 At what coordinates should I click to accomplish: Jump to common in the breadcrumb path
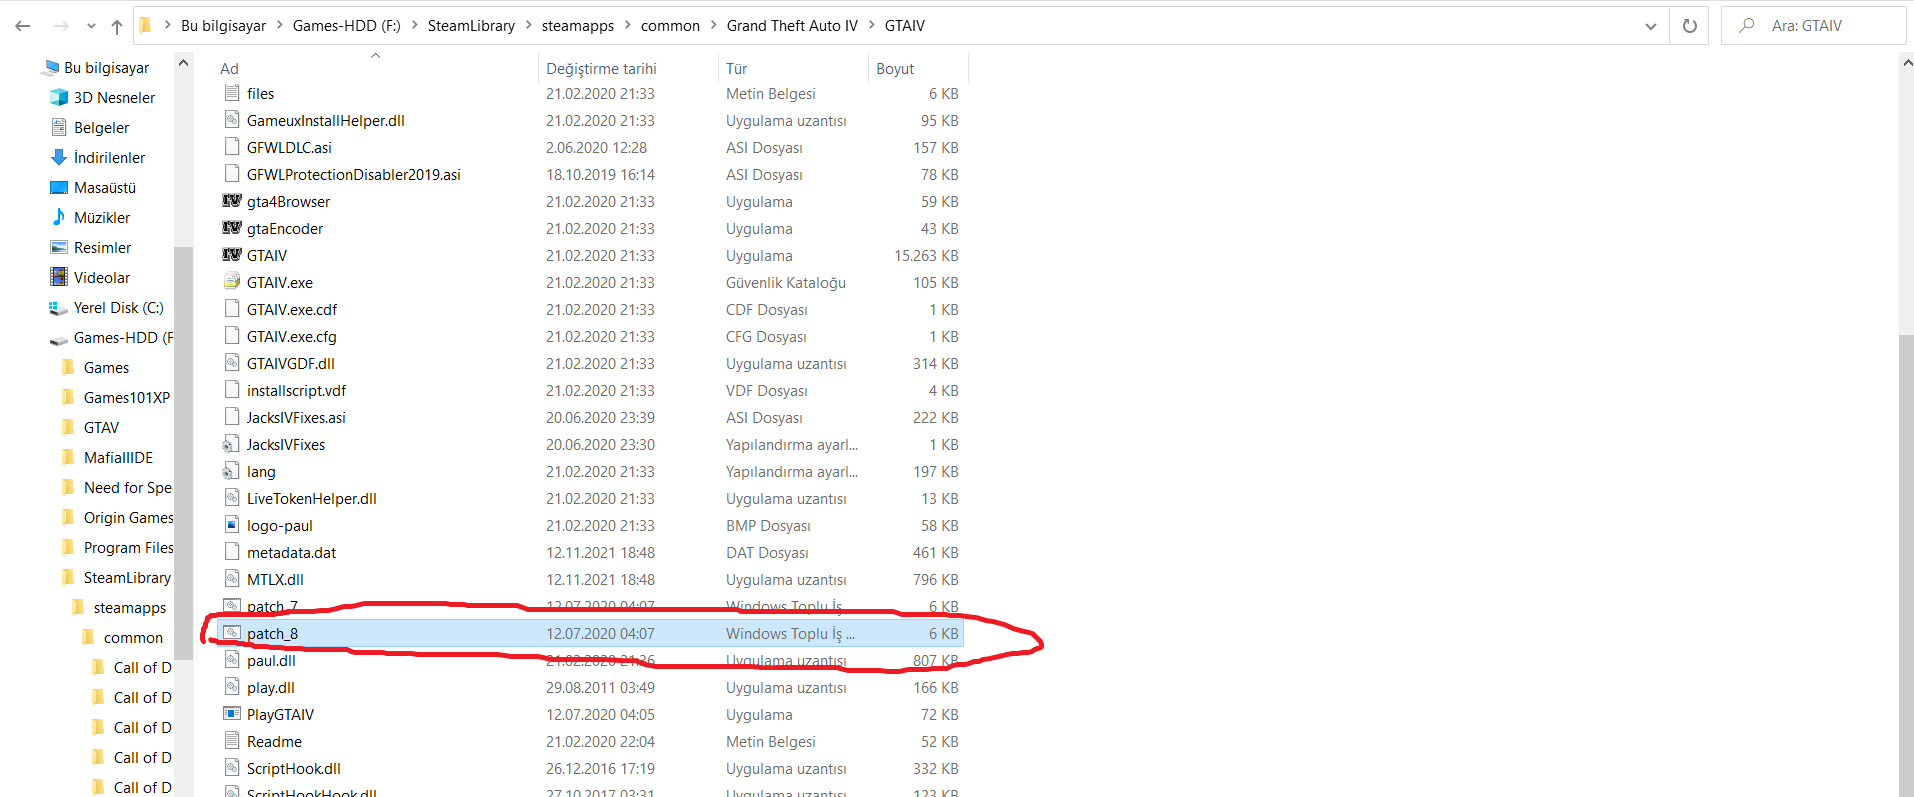670,26
